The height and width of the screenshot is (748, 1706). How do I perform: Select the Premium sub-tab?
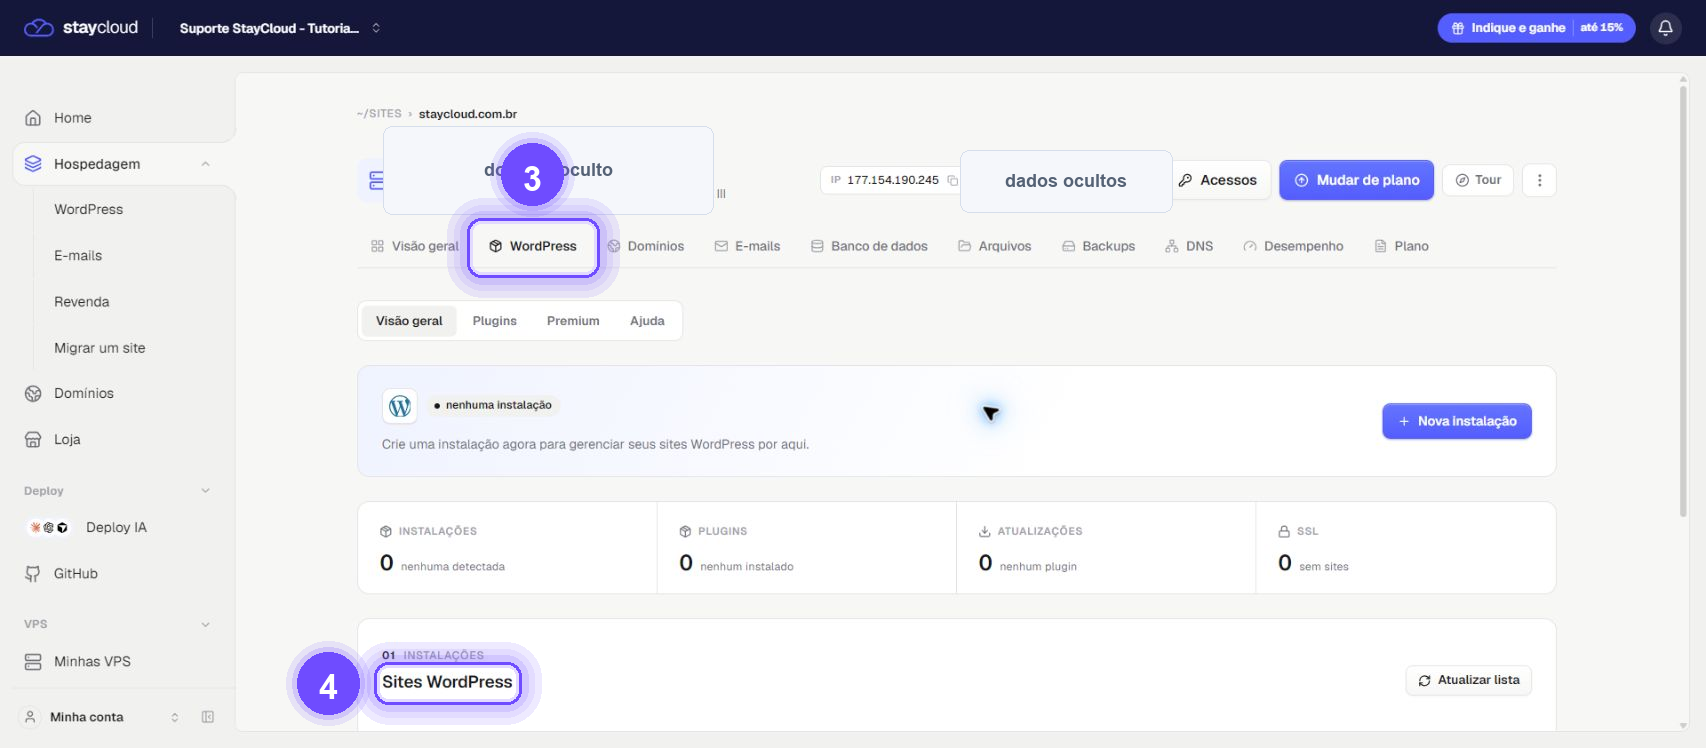tap(573, 321)
